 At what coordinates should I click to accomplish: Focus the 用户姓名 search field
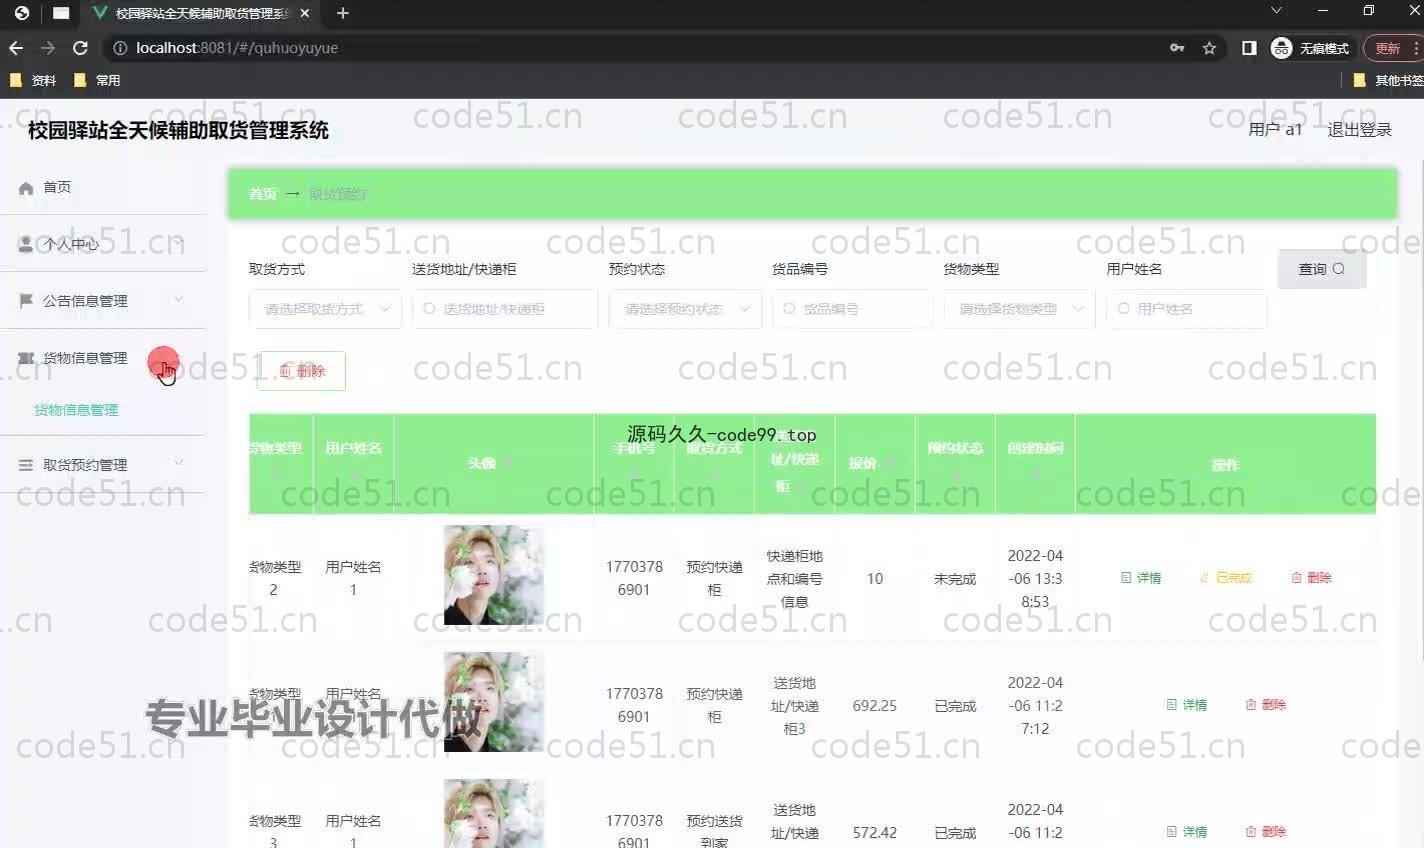click(1186, 309)
